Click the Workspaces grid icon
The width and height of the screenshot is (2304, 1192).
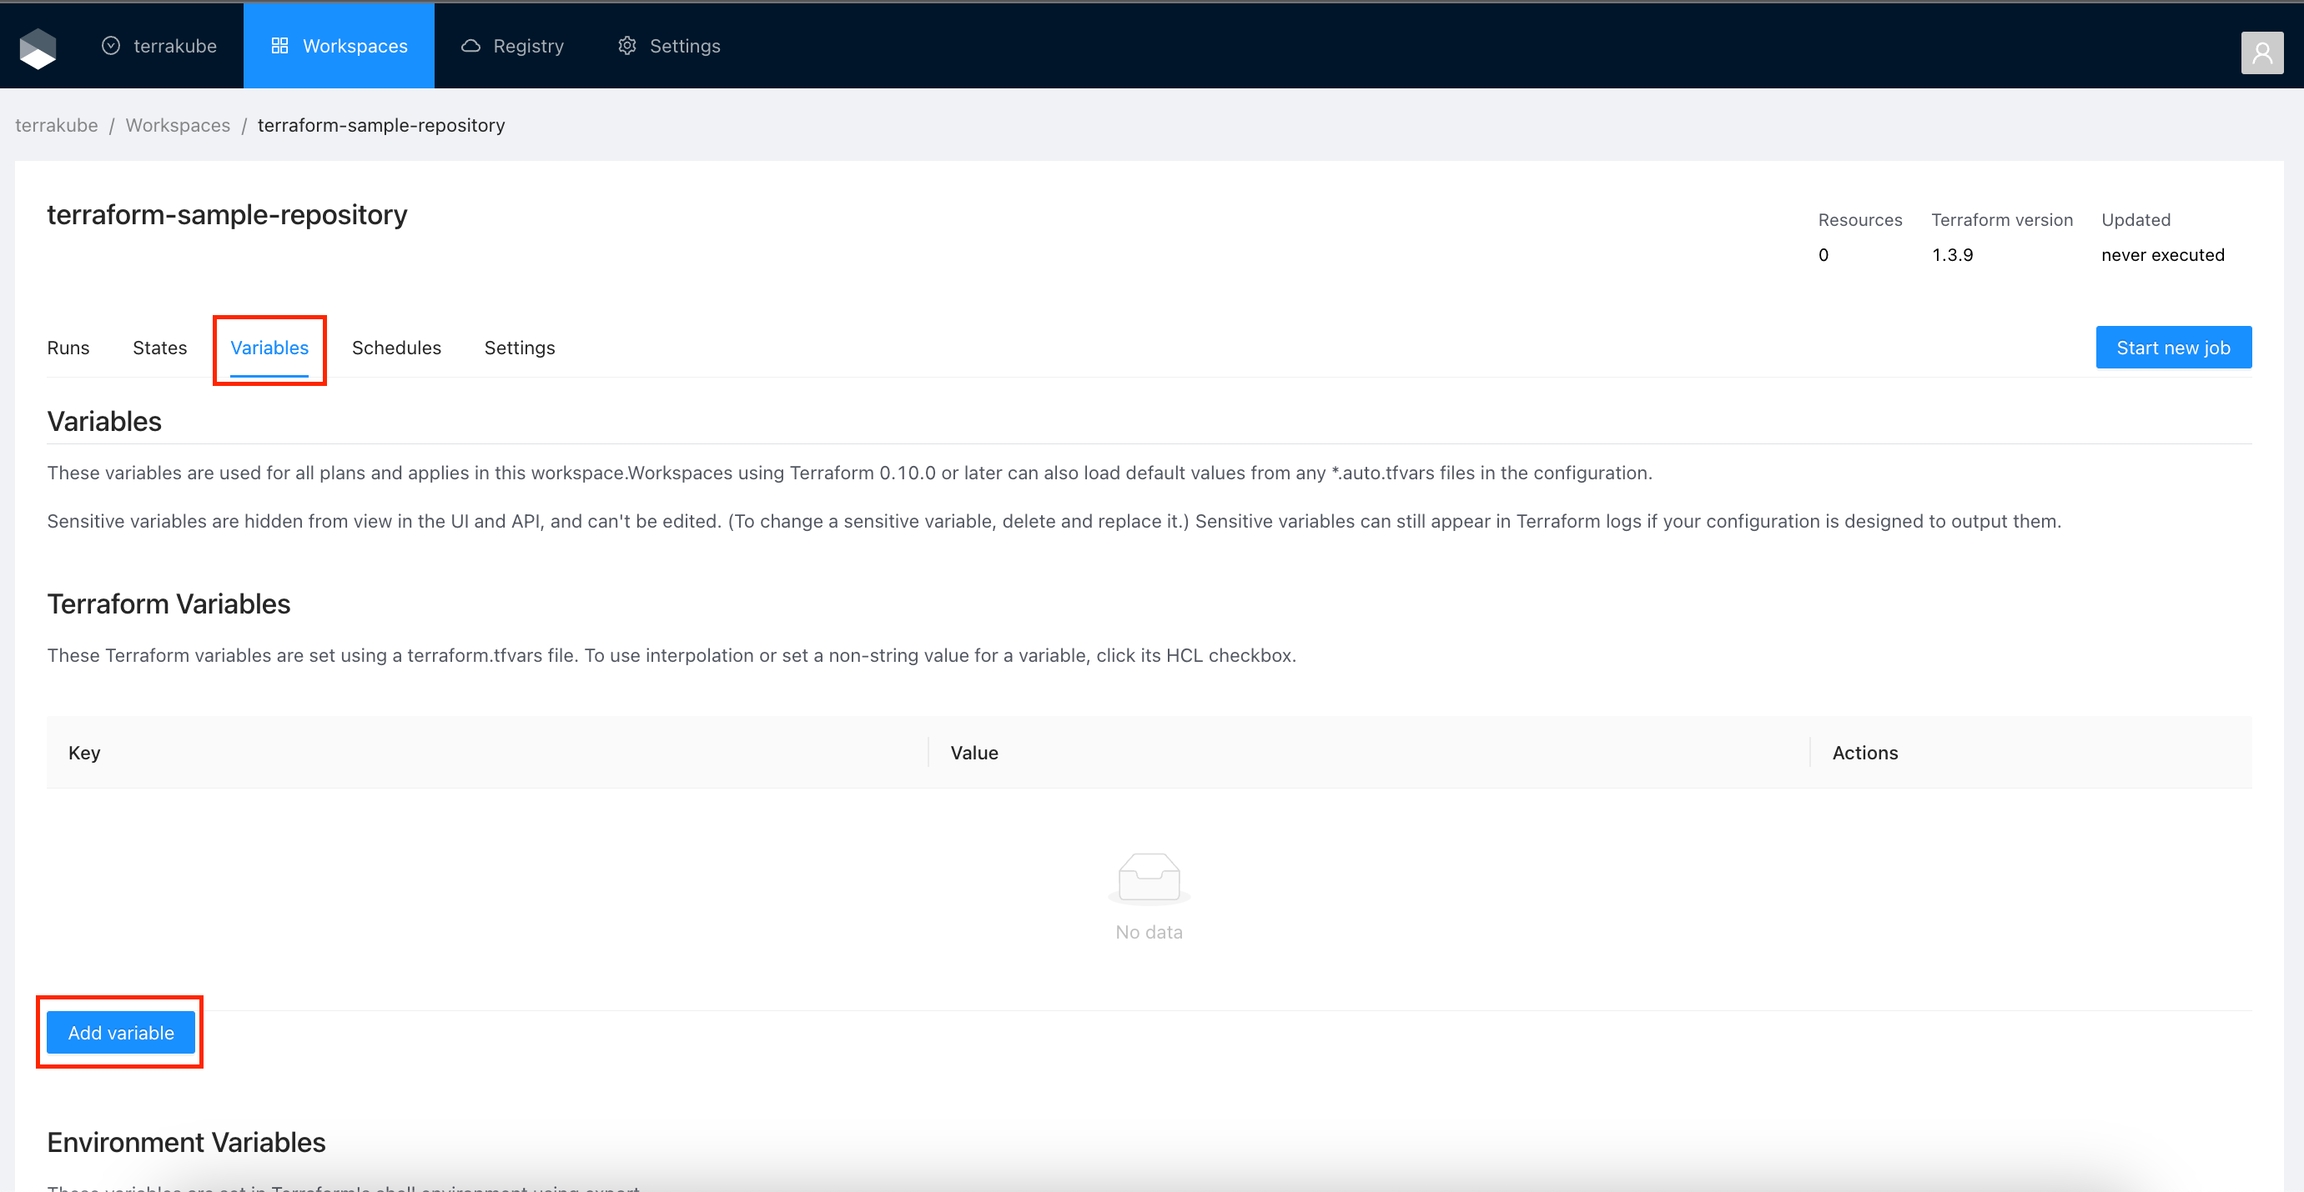click(x=280, y=46)
